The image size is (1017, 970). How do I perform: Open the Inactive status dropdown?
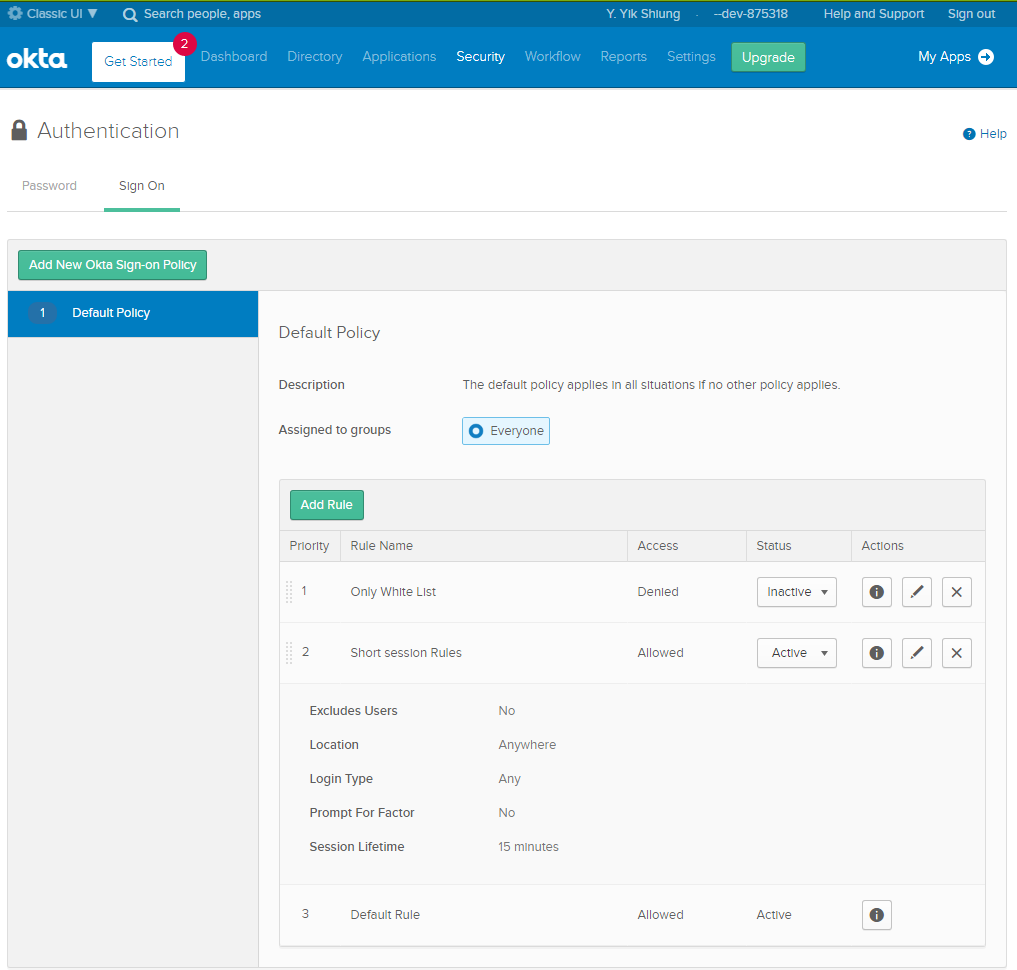pyautogui.click(x=796, y=592)
